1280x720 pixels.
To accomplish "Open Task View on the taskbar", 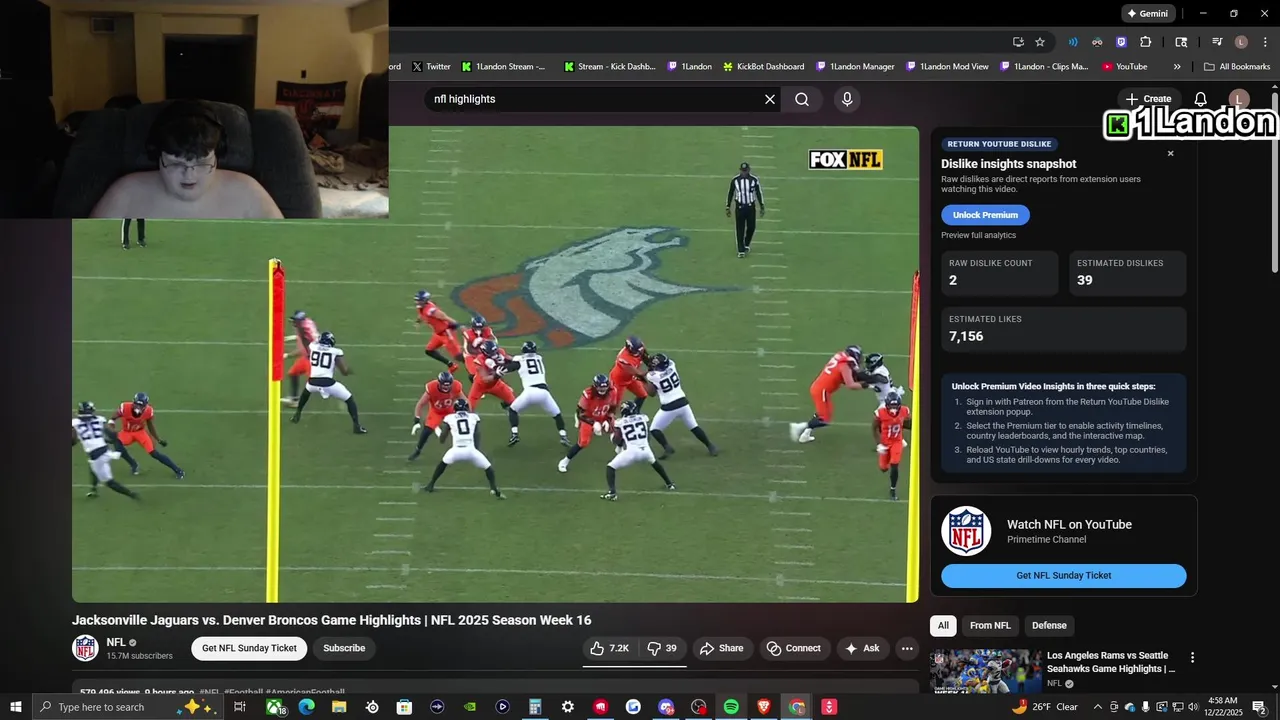I will point(240,707).
